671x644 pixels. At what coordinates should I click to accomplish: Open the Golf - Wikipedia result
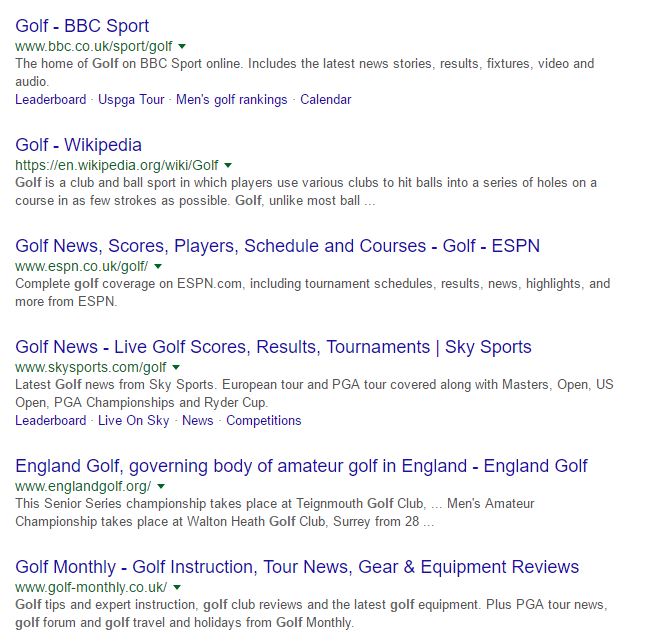(78, 145)
